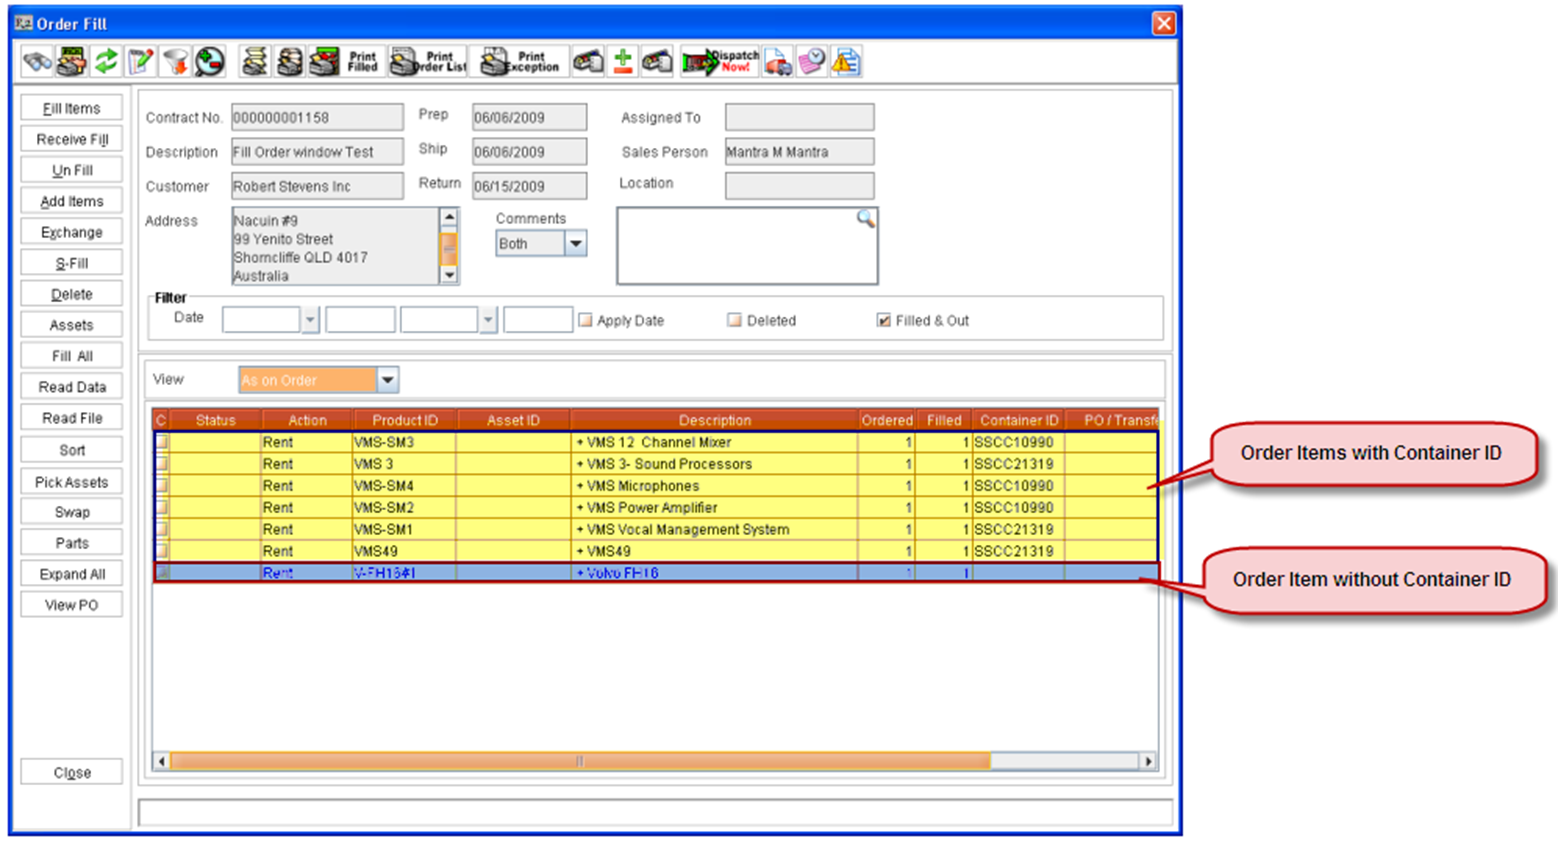Click the S-Fill button

coord(72,263)
